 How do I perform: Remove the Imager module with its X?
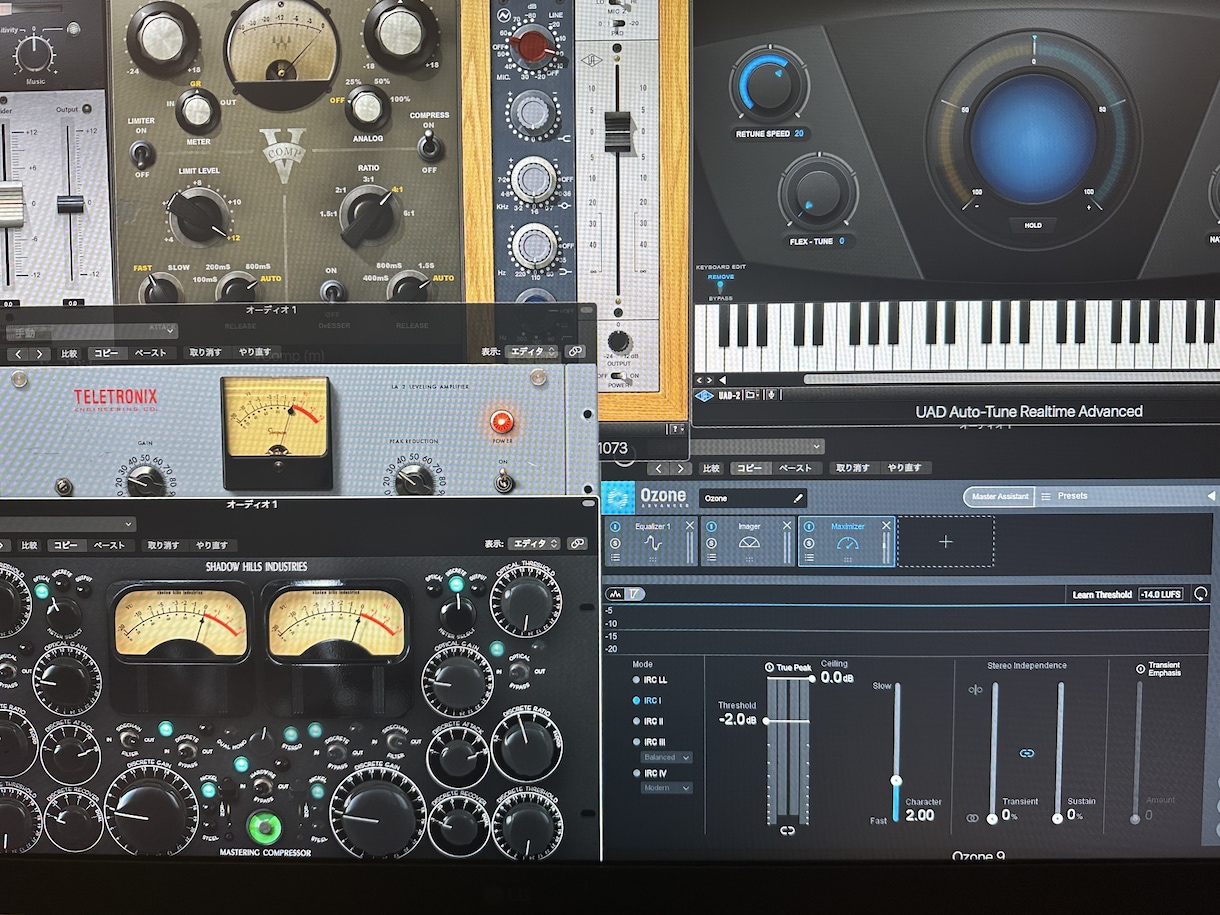[x=786, y=526]
